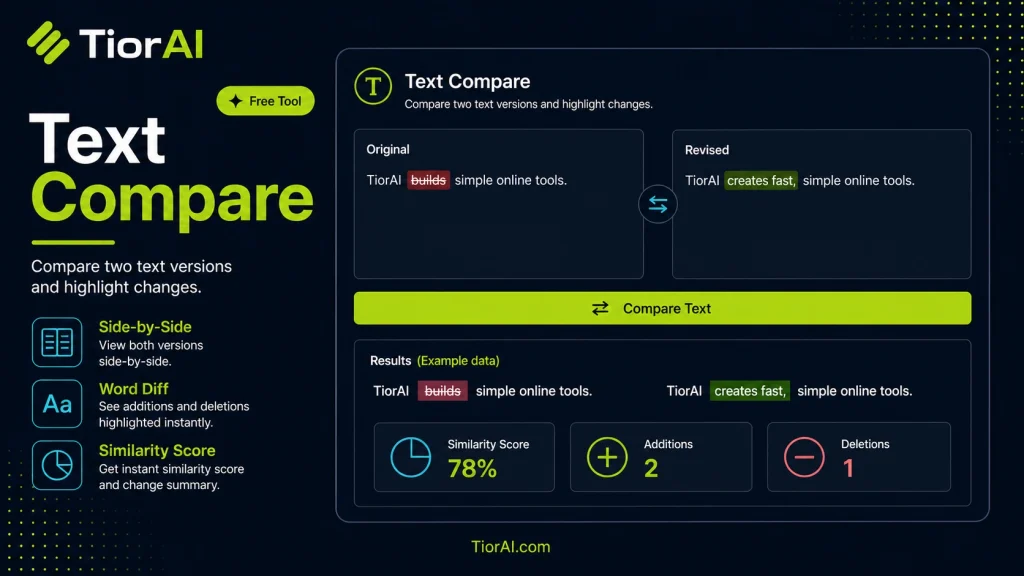
Task: Click the Word Diff feature heading
Action: (x=134, y=389)
